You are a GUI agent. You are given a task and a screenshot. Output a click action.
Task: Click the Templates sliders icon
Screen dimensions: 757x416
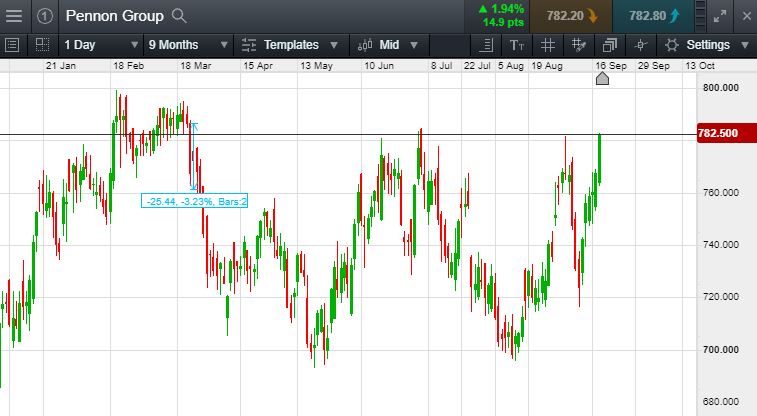tap(249, 45)
